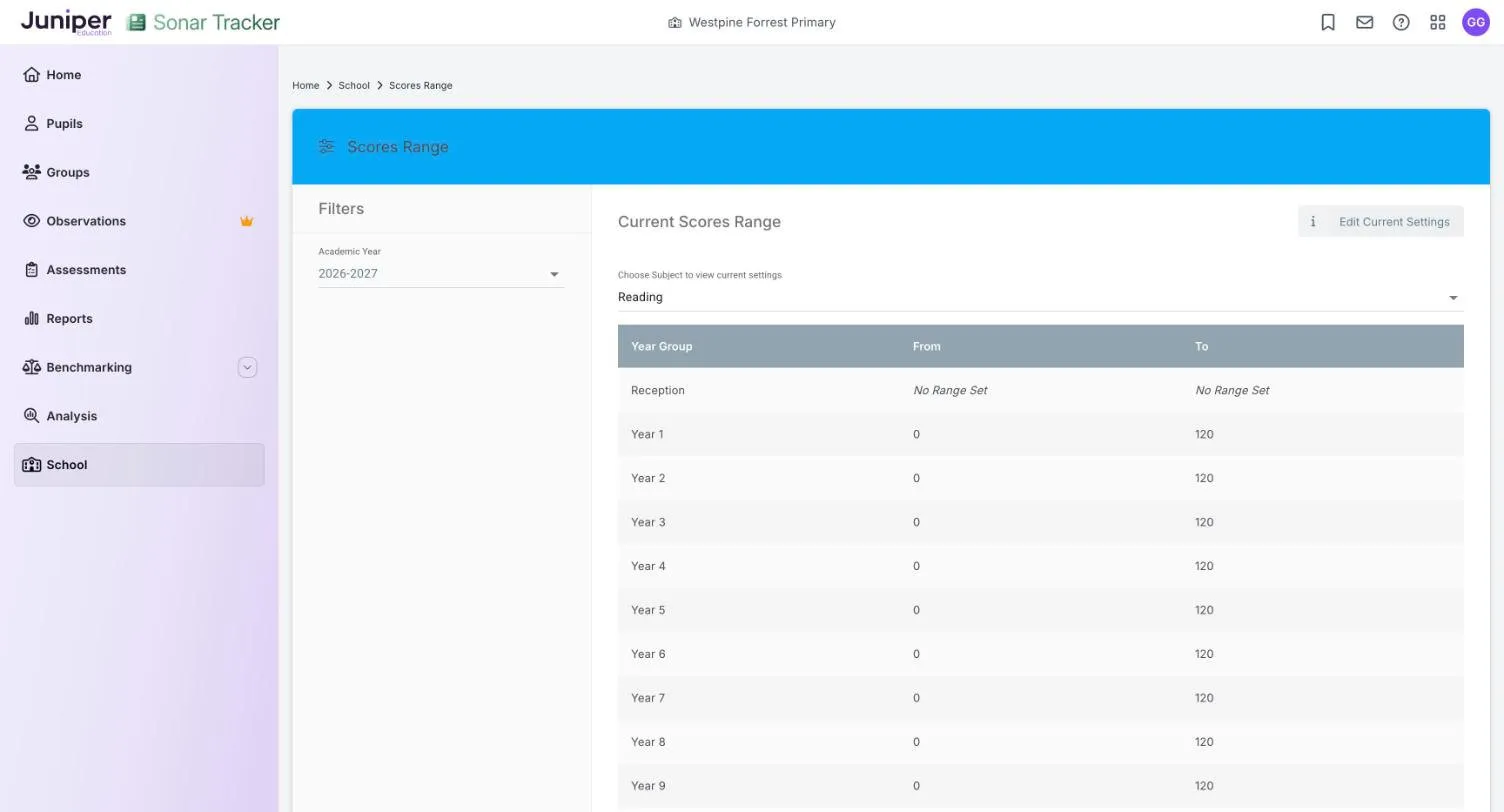Open the messages envelope icon
The height and width of the screenshot is (812, 1504).
point(1364,22)
